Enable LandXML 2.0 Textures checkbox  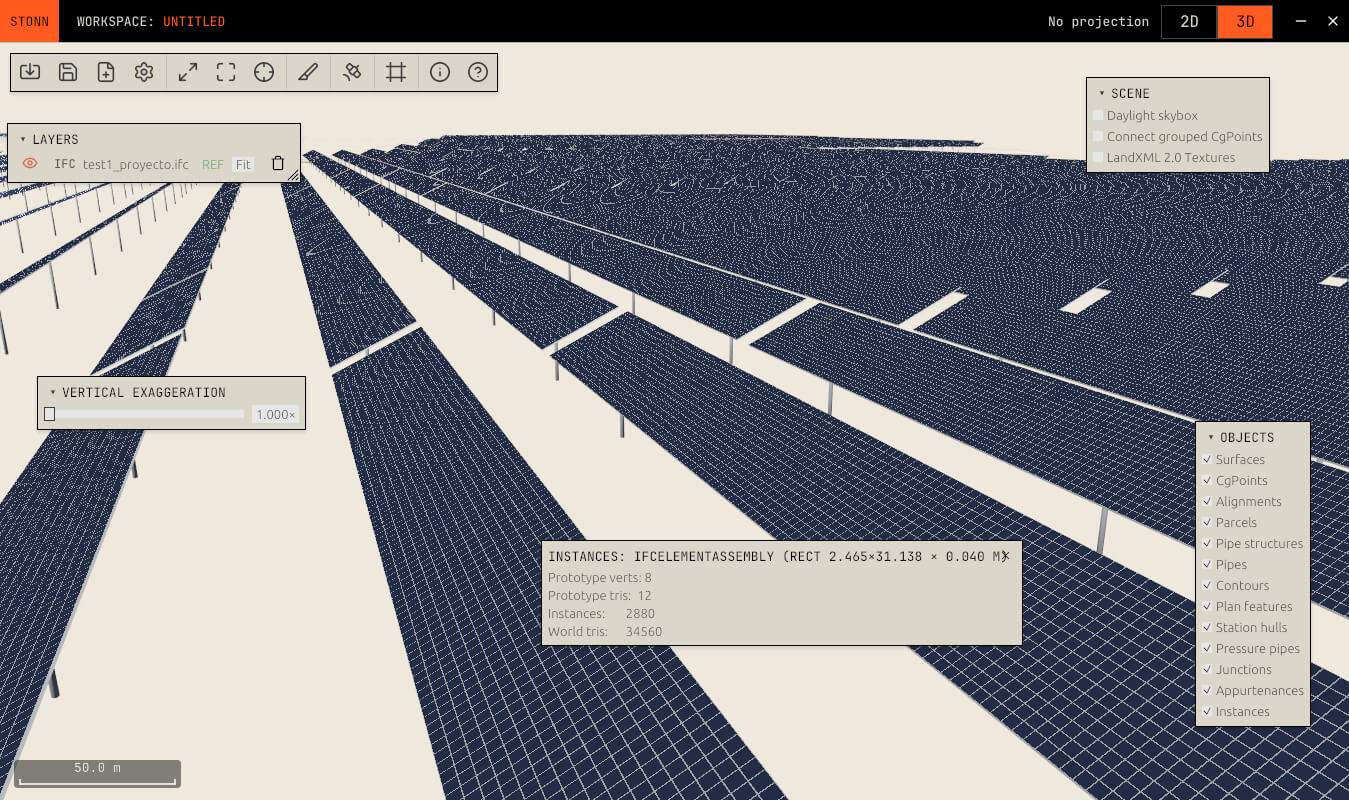1098,158
